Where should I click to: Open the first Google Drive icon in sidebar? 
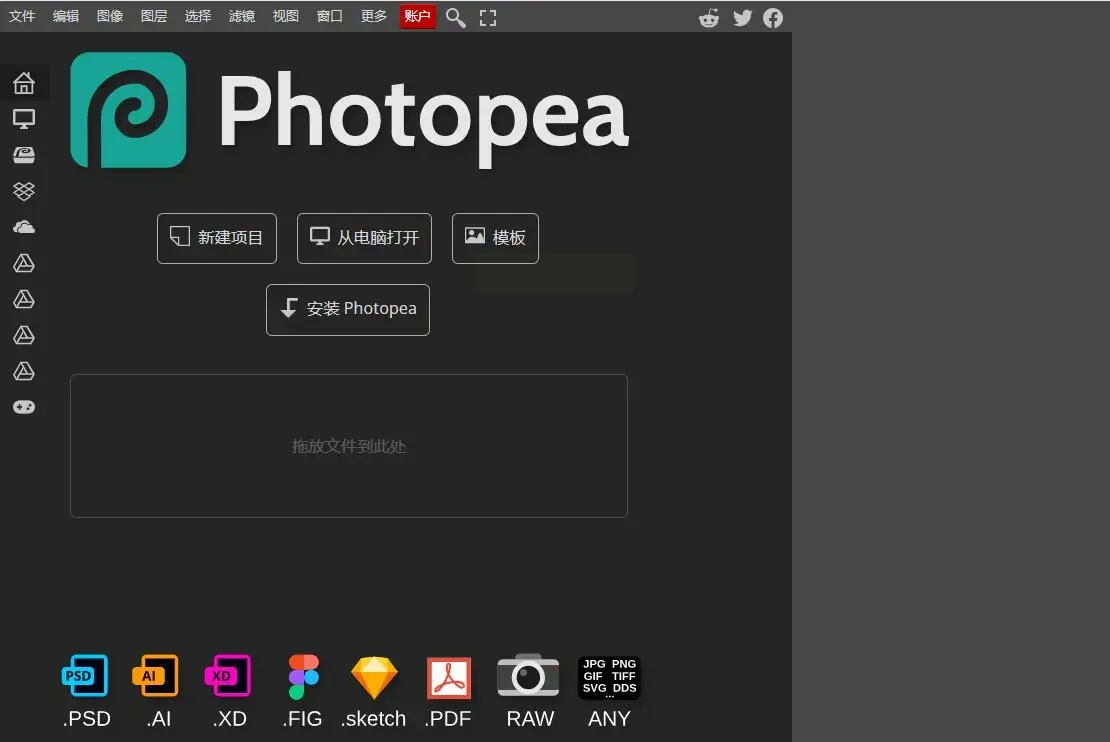24,263
